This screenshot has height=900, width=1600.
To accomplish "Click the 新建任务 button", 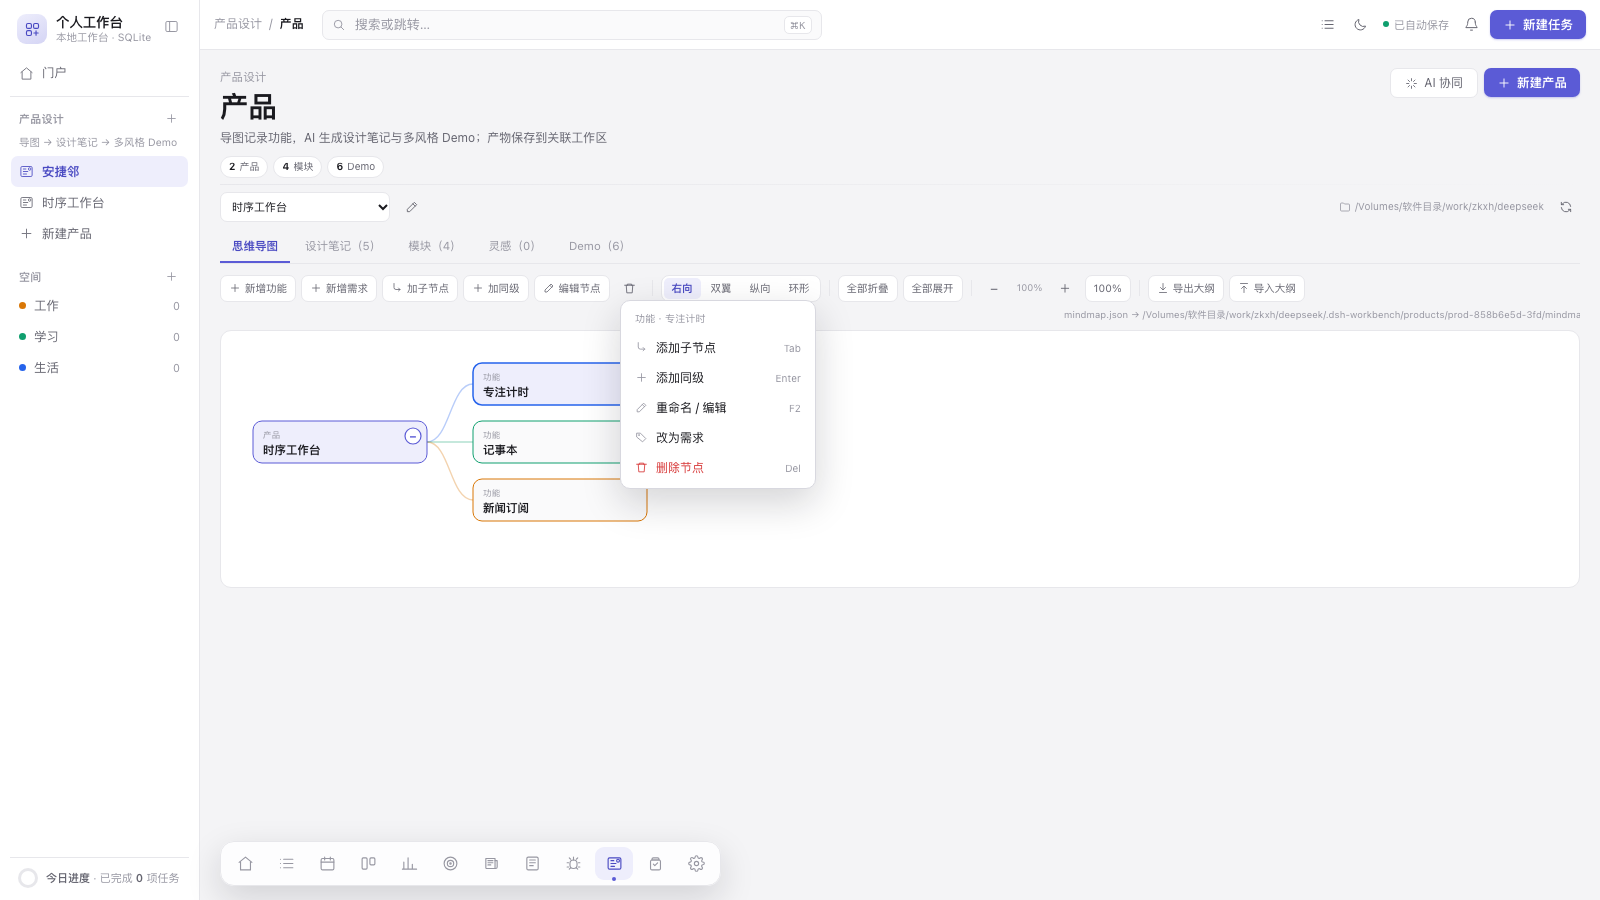I will 1538,25.
